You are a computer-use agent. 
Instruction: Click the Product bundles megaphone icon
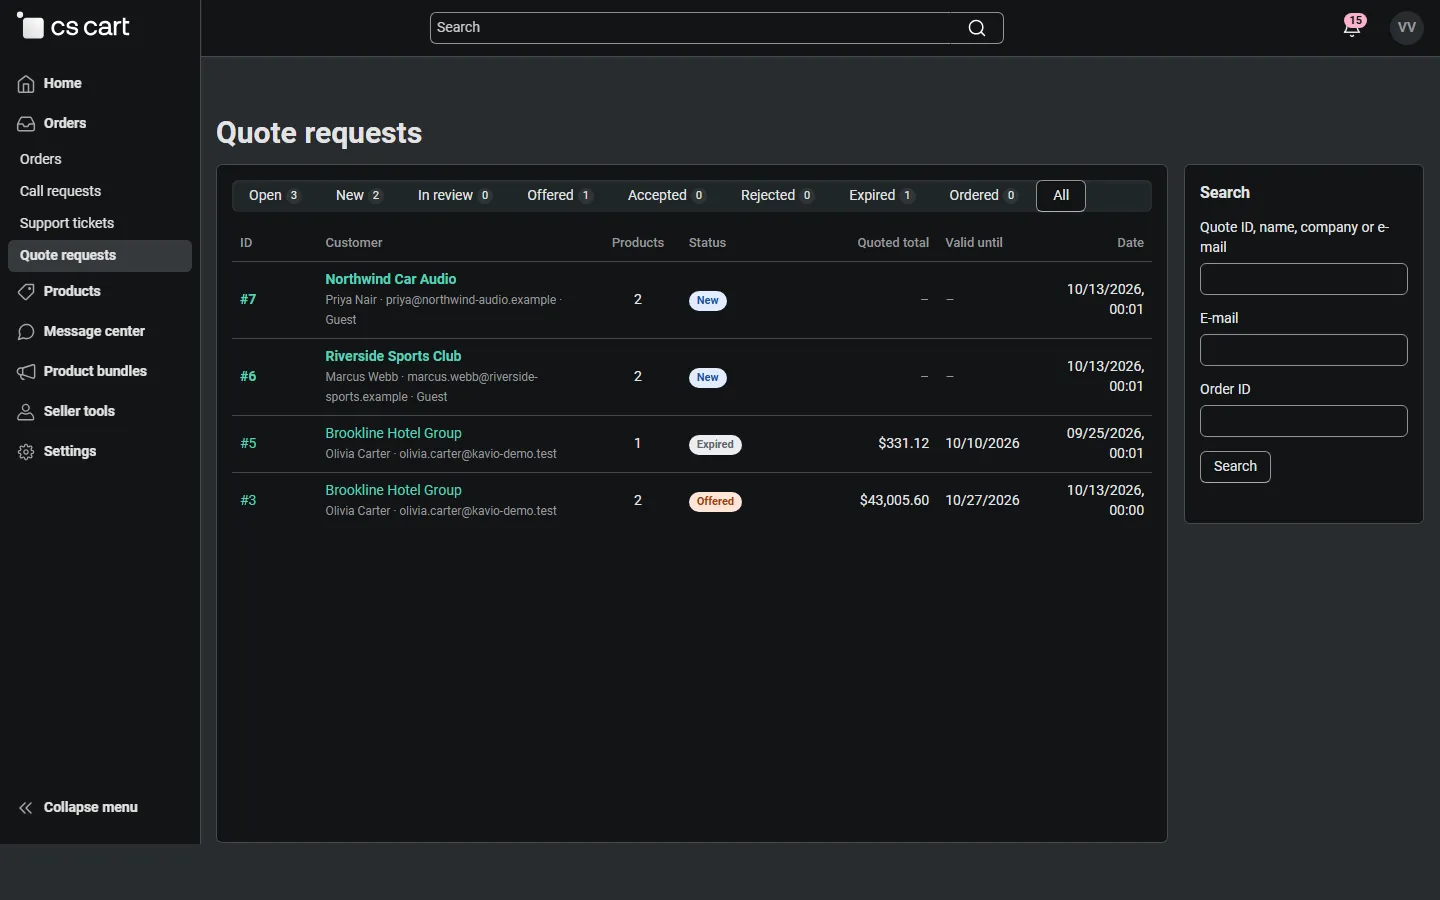(26, 372)
